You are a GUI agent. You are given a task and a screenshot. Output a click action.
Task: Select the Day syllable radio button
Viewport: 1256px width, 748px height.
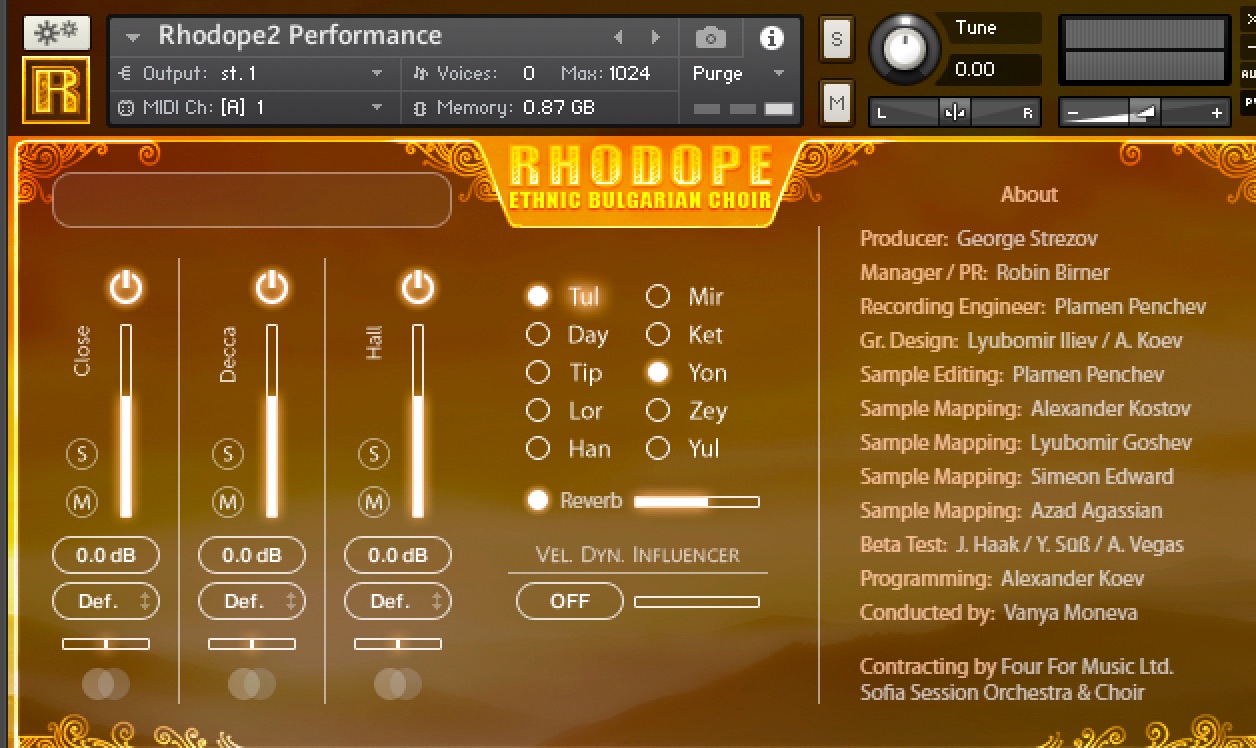[x=538, y=335]
